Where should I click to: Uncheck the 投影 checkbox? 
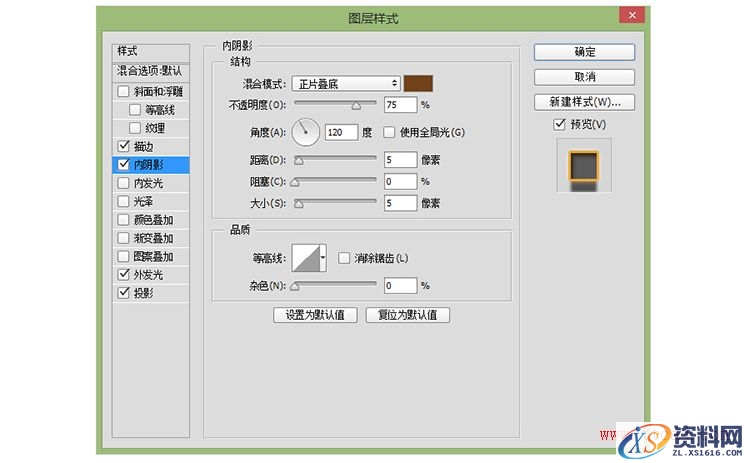[x=123, y=293]
